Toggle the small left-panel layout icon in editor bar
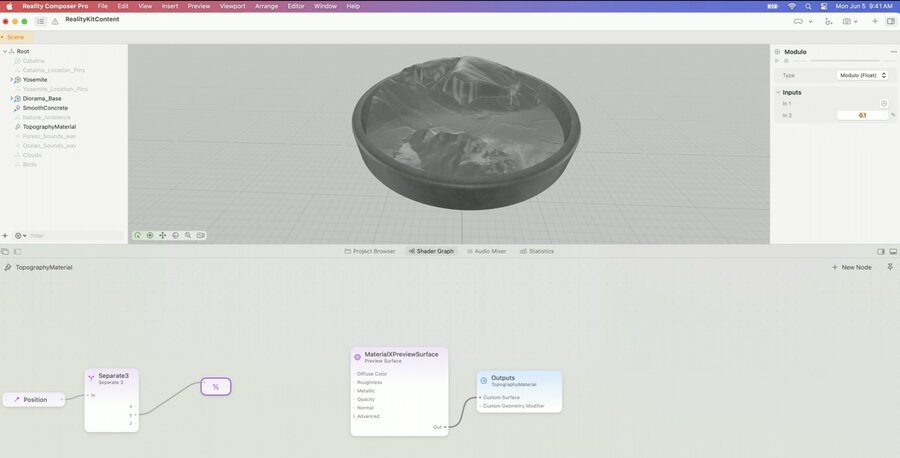Image resolution: width=900 pixels, height=458 pixels. 17,252
